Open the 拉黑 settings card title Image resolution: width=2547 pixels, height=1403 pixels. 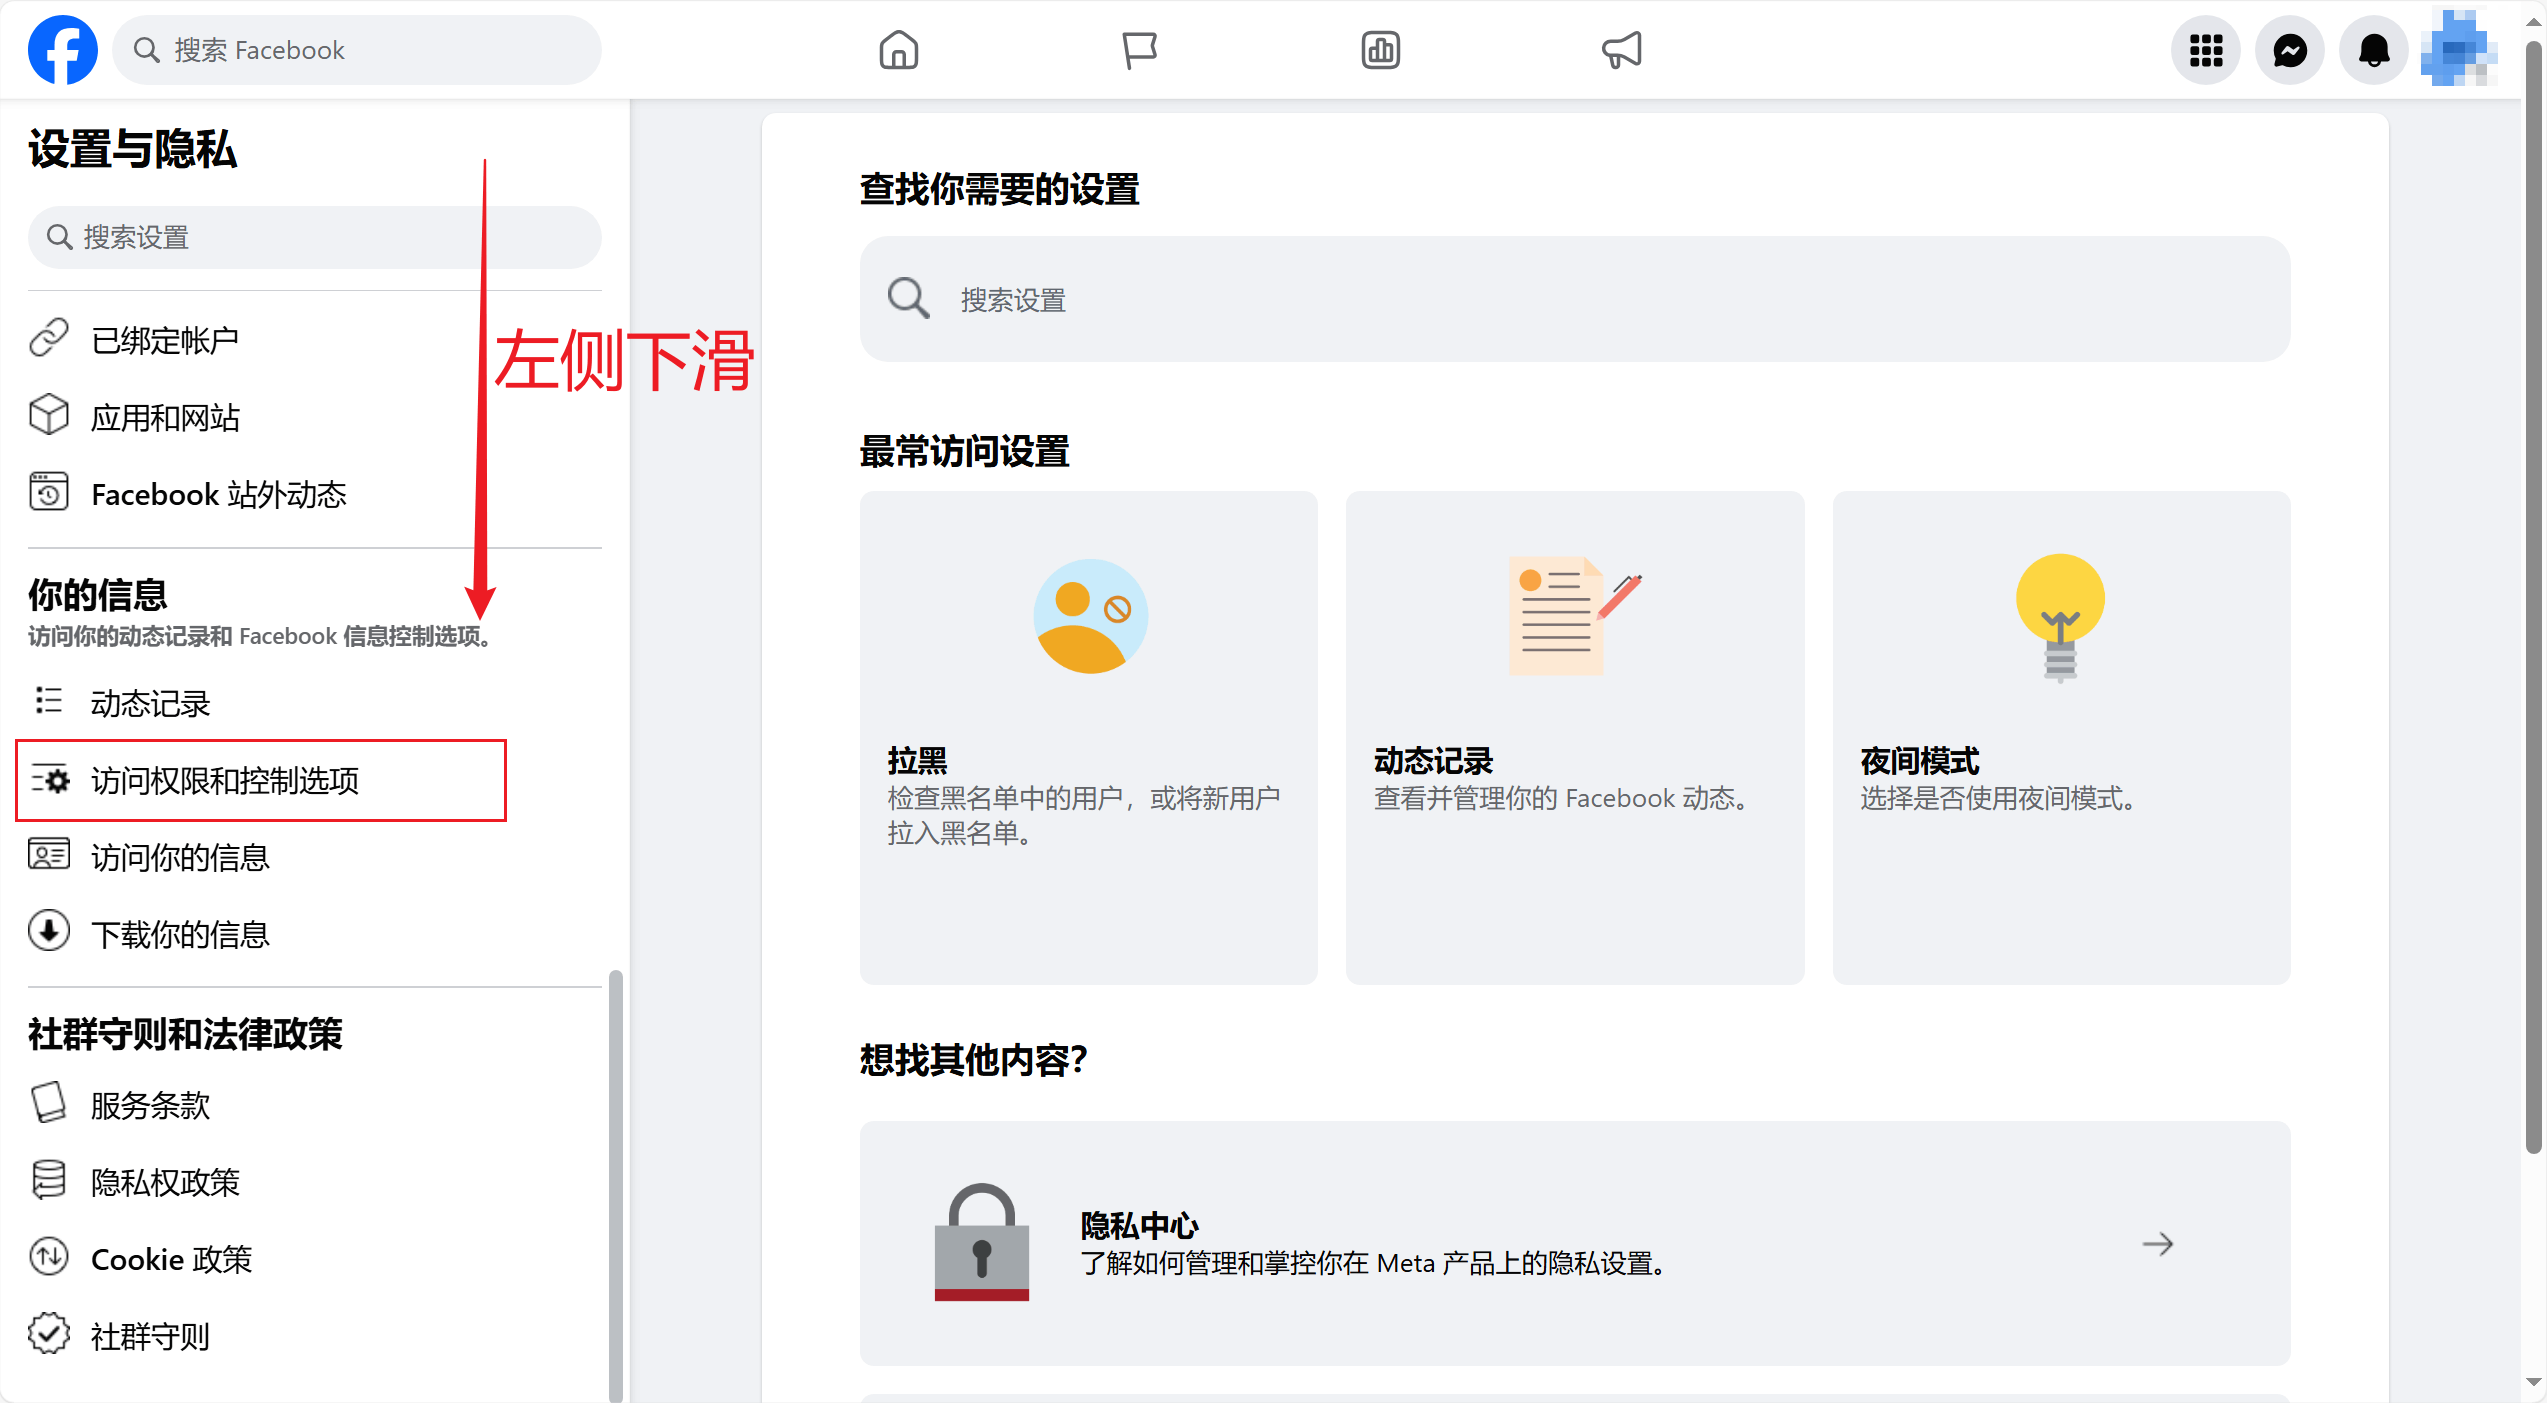pos(916,760)
